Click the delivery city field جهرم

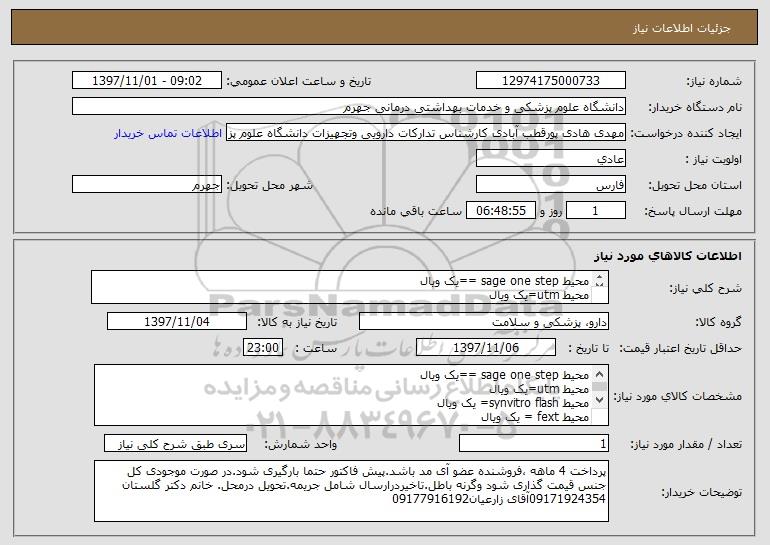pos(147,185)
